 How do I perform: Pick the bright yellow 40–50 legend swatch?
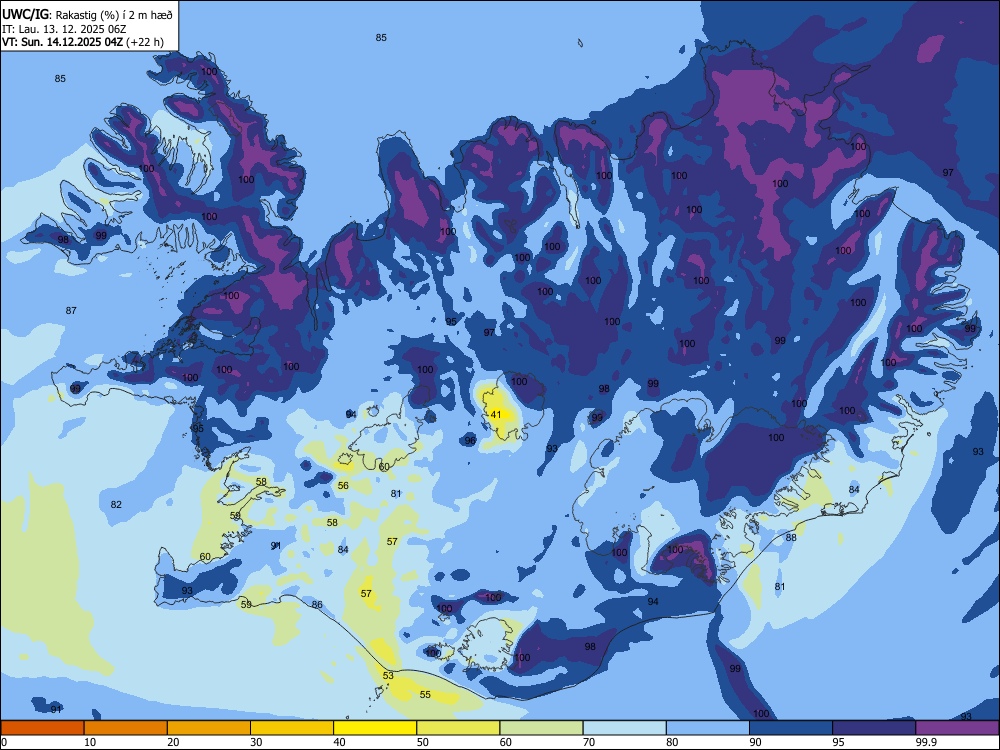point(375,728)
